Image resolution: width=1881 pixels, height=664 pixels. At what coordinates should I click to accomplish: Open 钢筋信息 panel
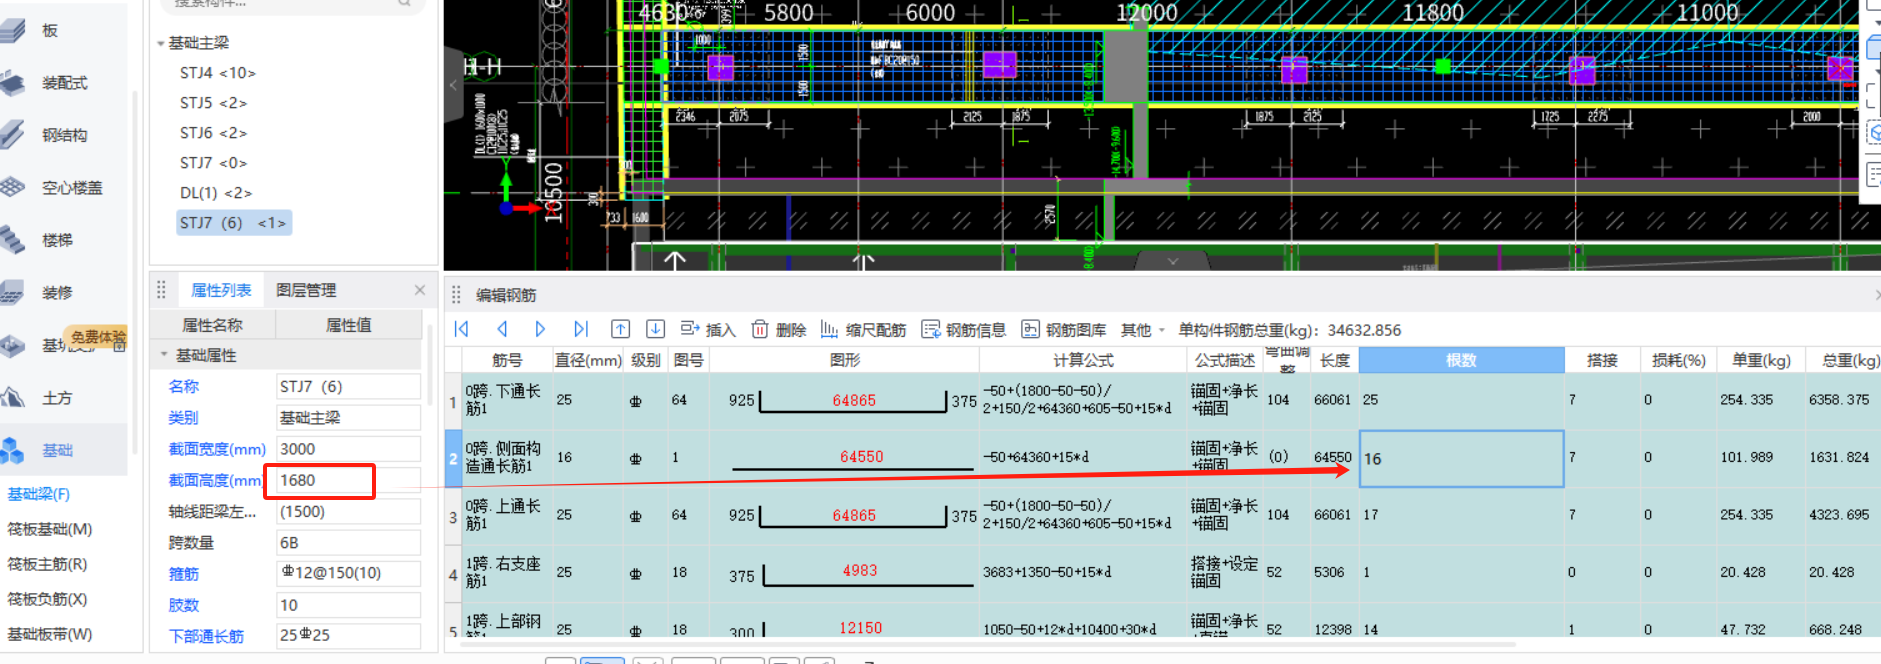pos(964,330)
